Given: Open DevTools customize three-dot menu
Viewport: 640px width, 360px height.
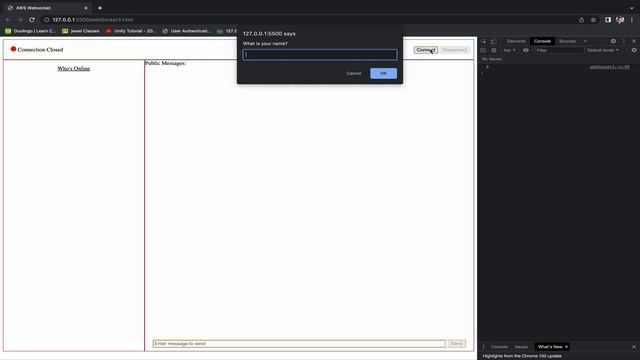Looking at the screenshot, I should 624,41.
